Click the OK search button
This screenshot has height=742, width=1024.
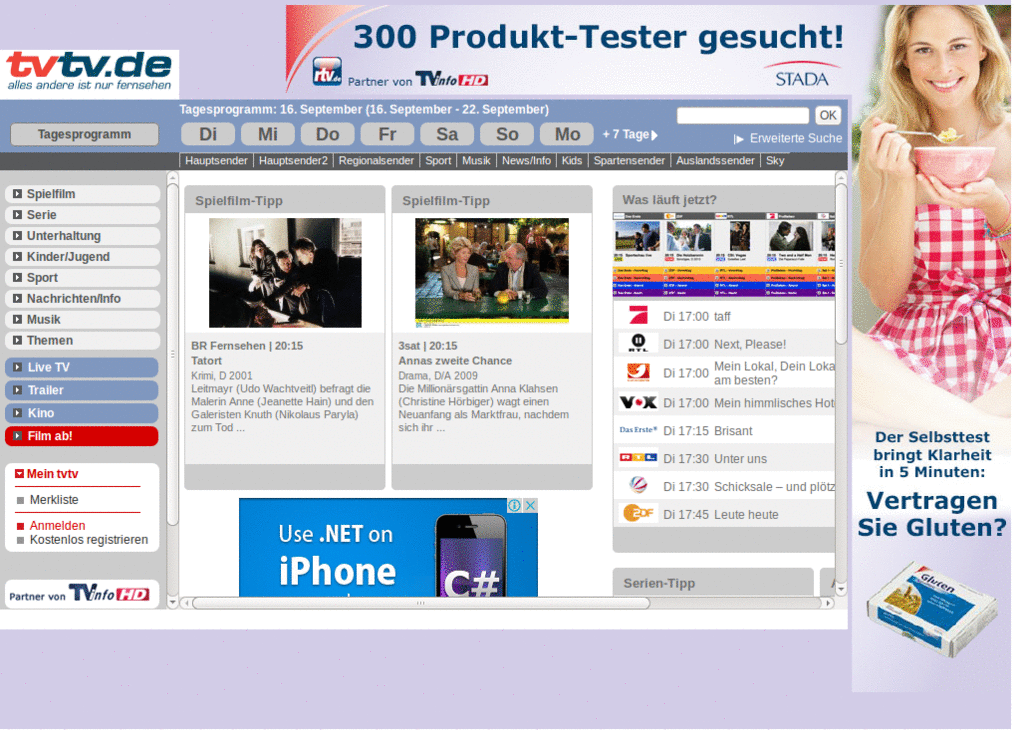828,116
